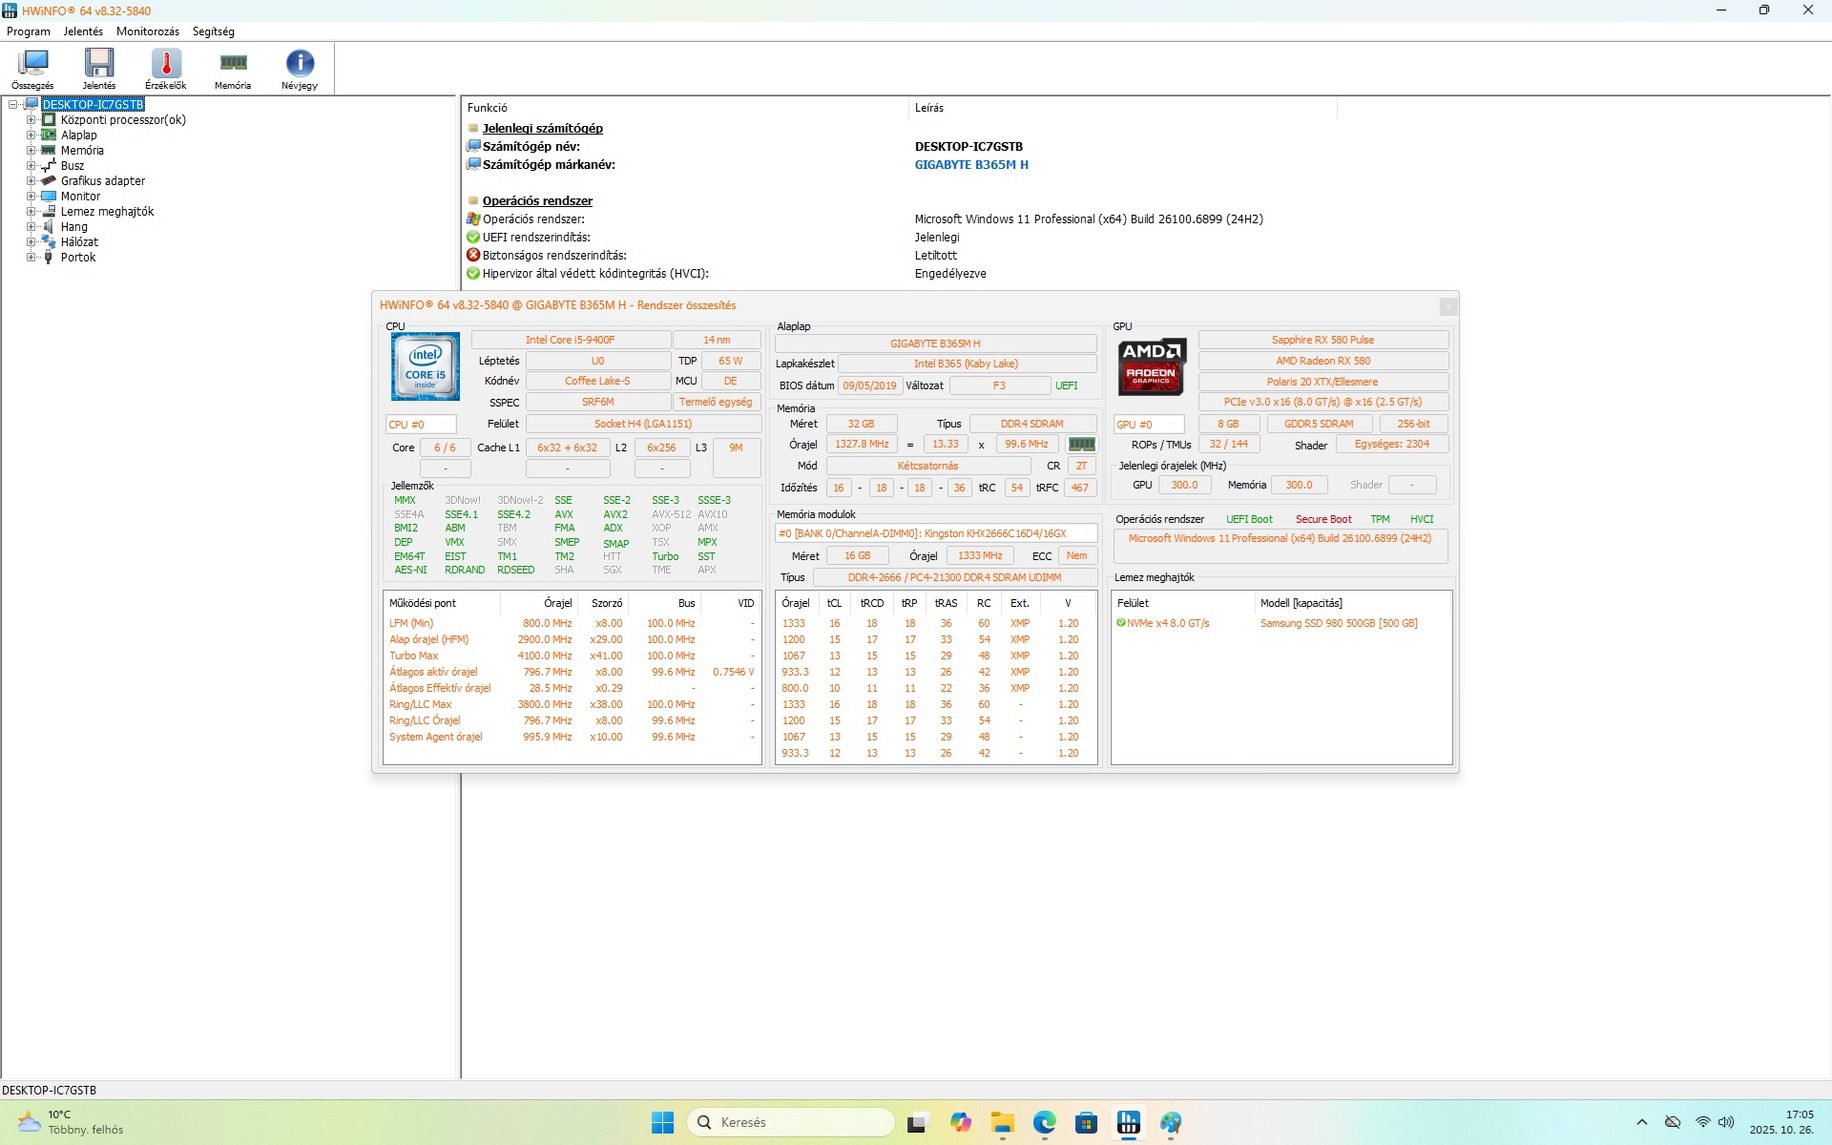
Task: Click the Memória toolbar icon
Action: 233,70
